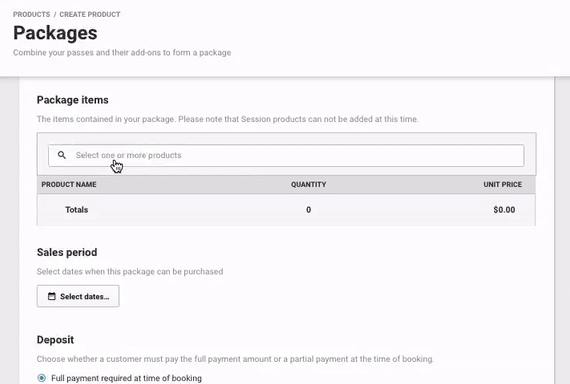Click the Deposit section heading
This screenshot has width=570, height=384.
click(x=55, y=340)
